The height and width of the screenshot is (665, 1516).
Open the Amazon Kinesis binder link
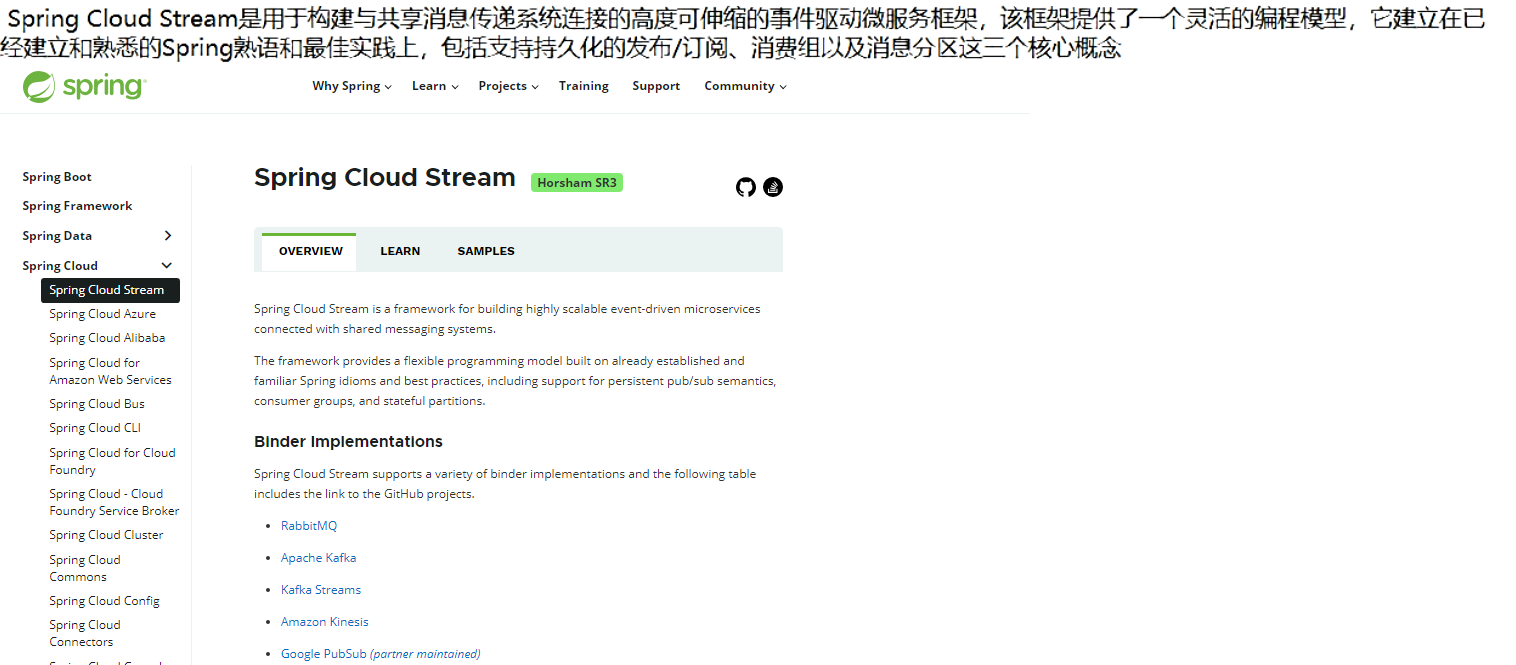[325, 622]
